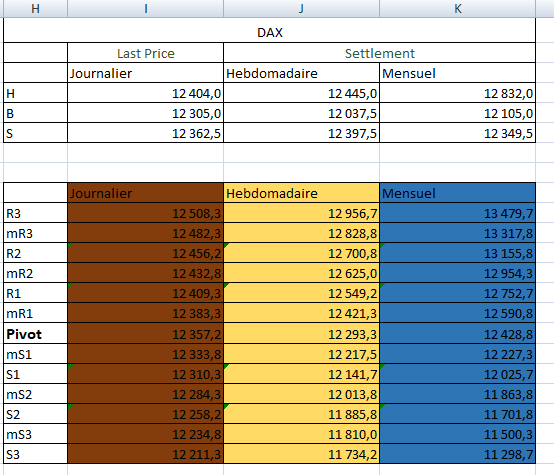Viewport: 554px width, 475px height.
Task: Select cell with value 12 349,5
Action: point(458,133)
